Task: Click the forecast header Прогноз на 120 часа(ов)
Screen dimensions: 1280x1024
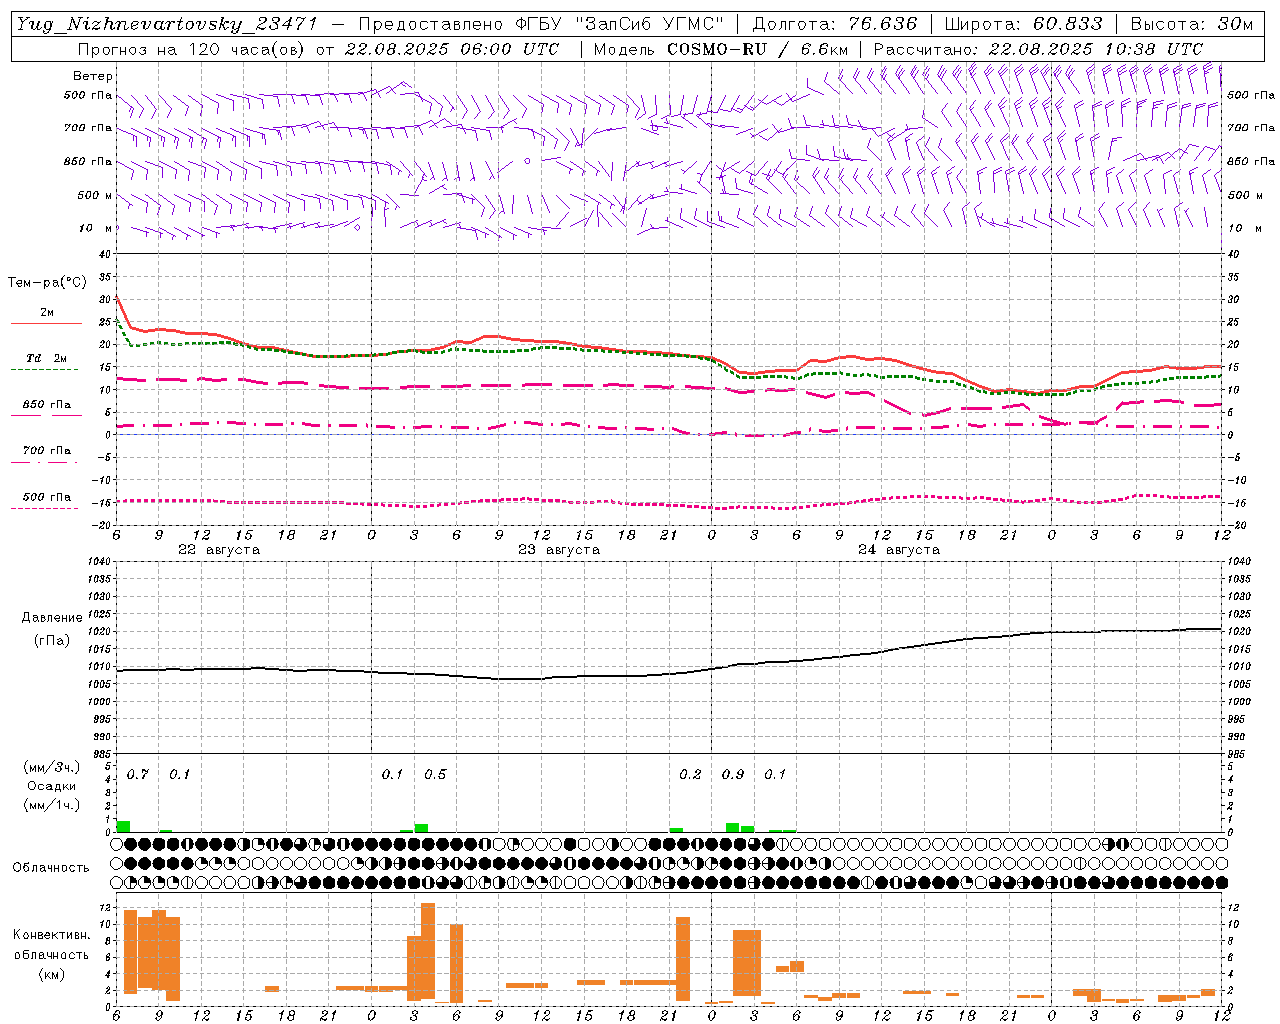Action: 191,49
